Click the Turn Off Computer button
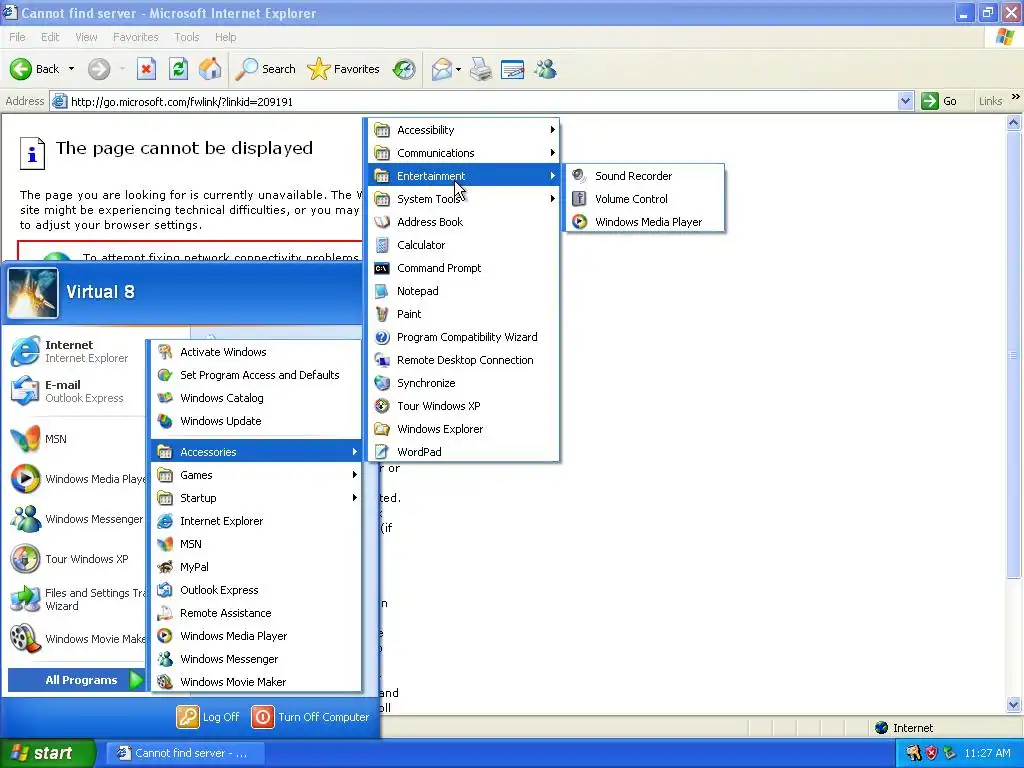The width and height of the screenshot is (1024, 768). 310,716
